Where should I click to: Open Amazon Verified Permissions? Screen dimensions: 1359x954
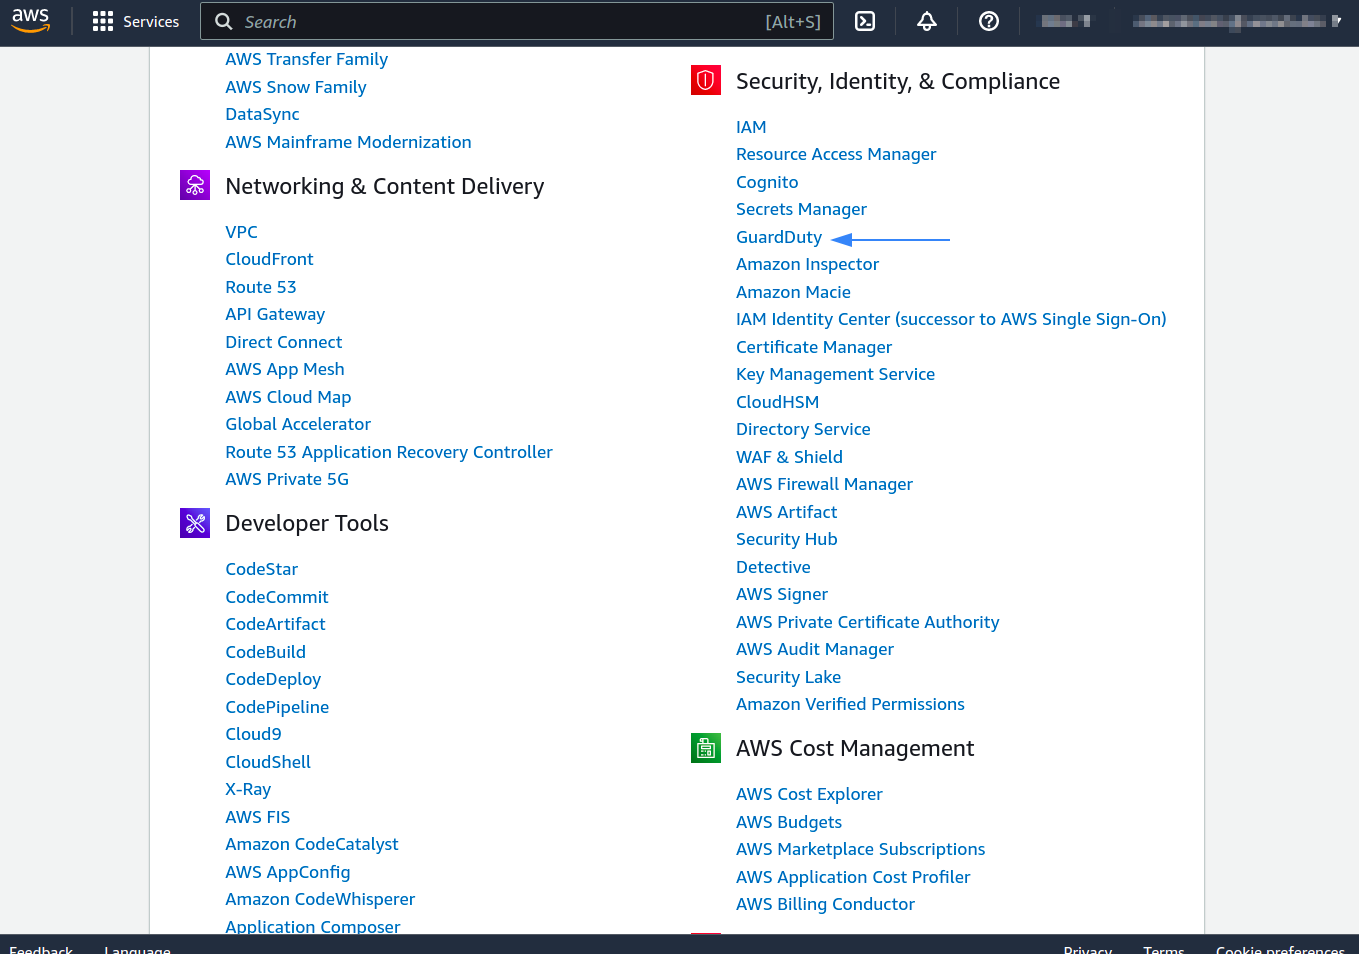[850, 704]
